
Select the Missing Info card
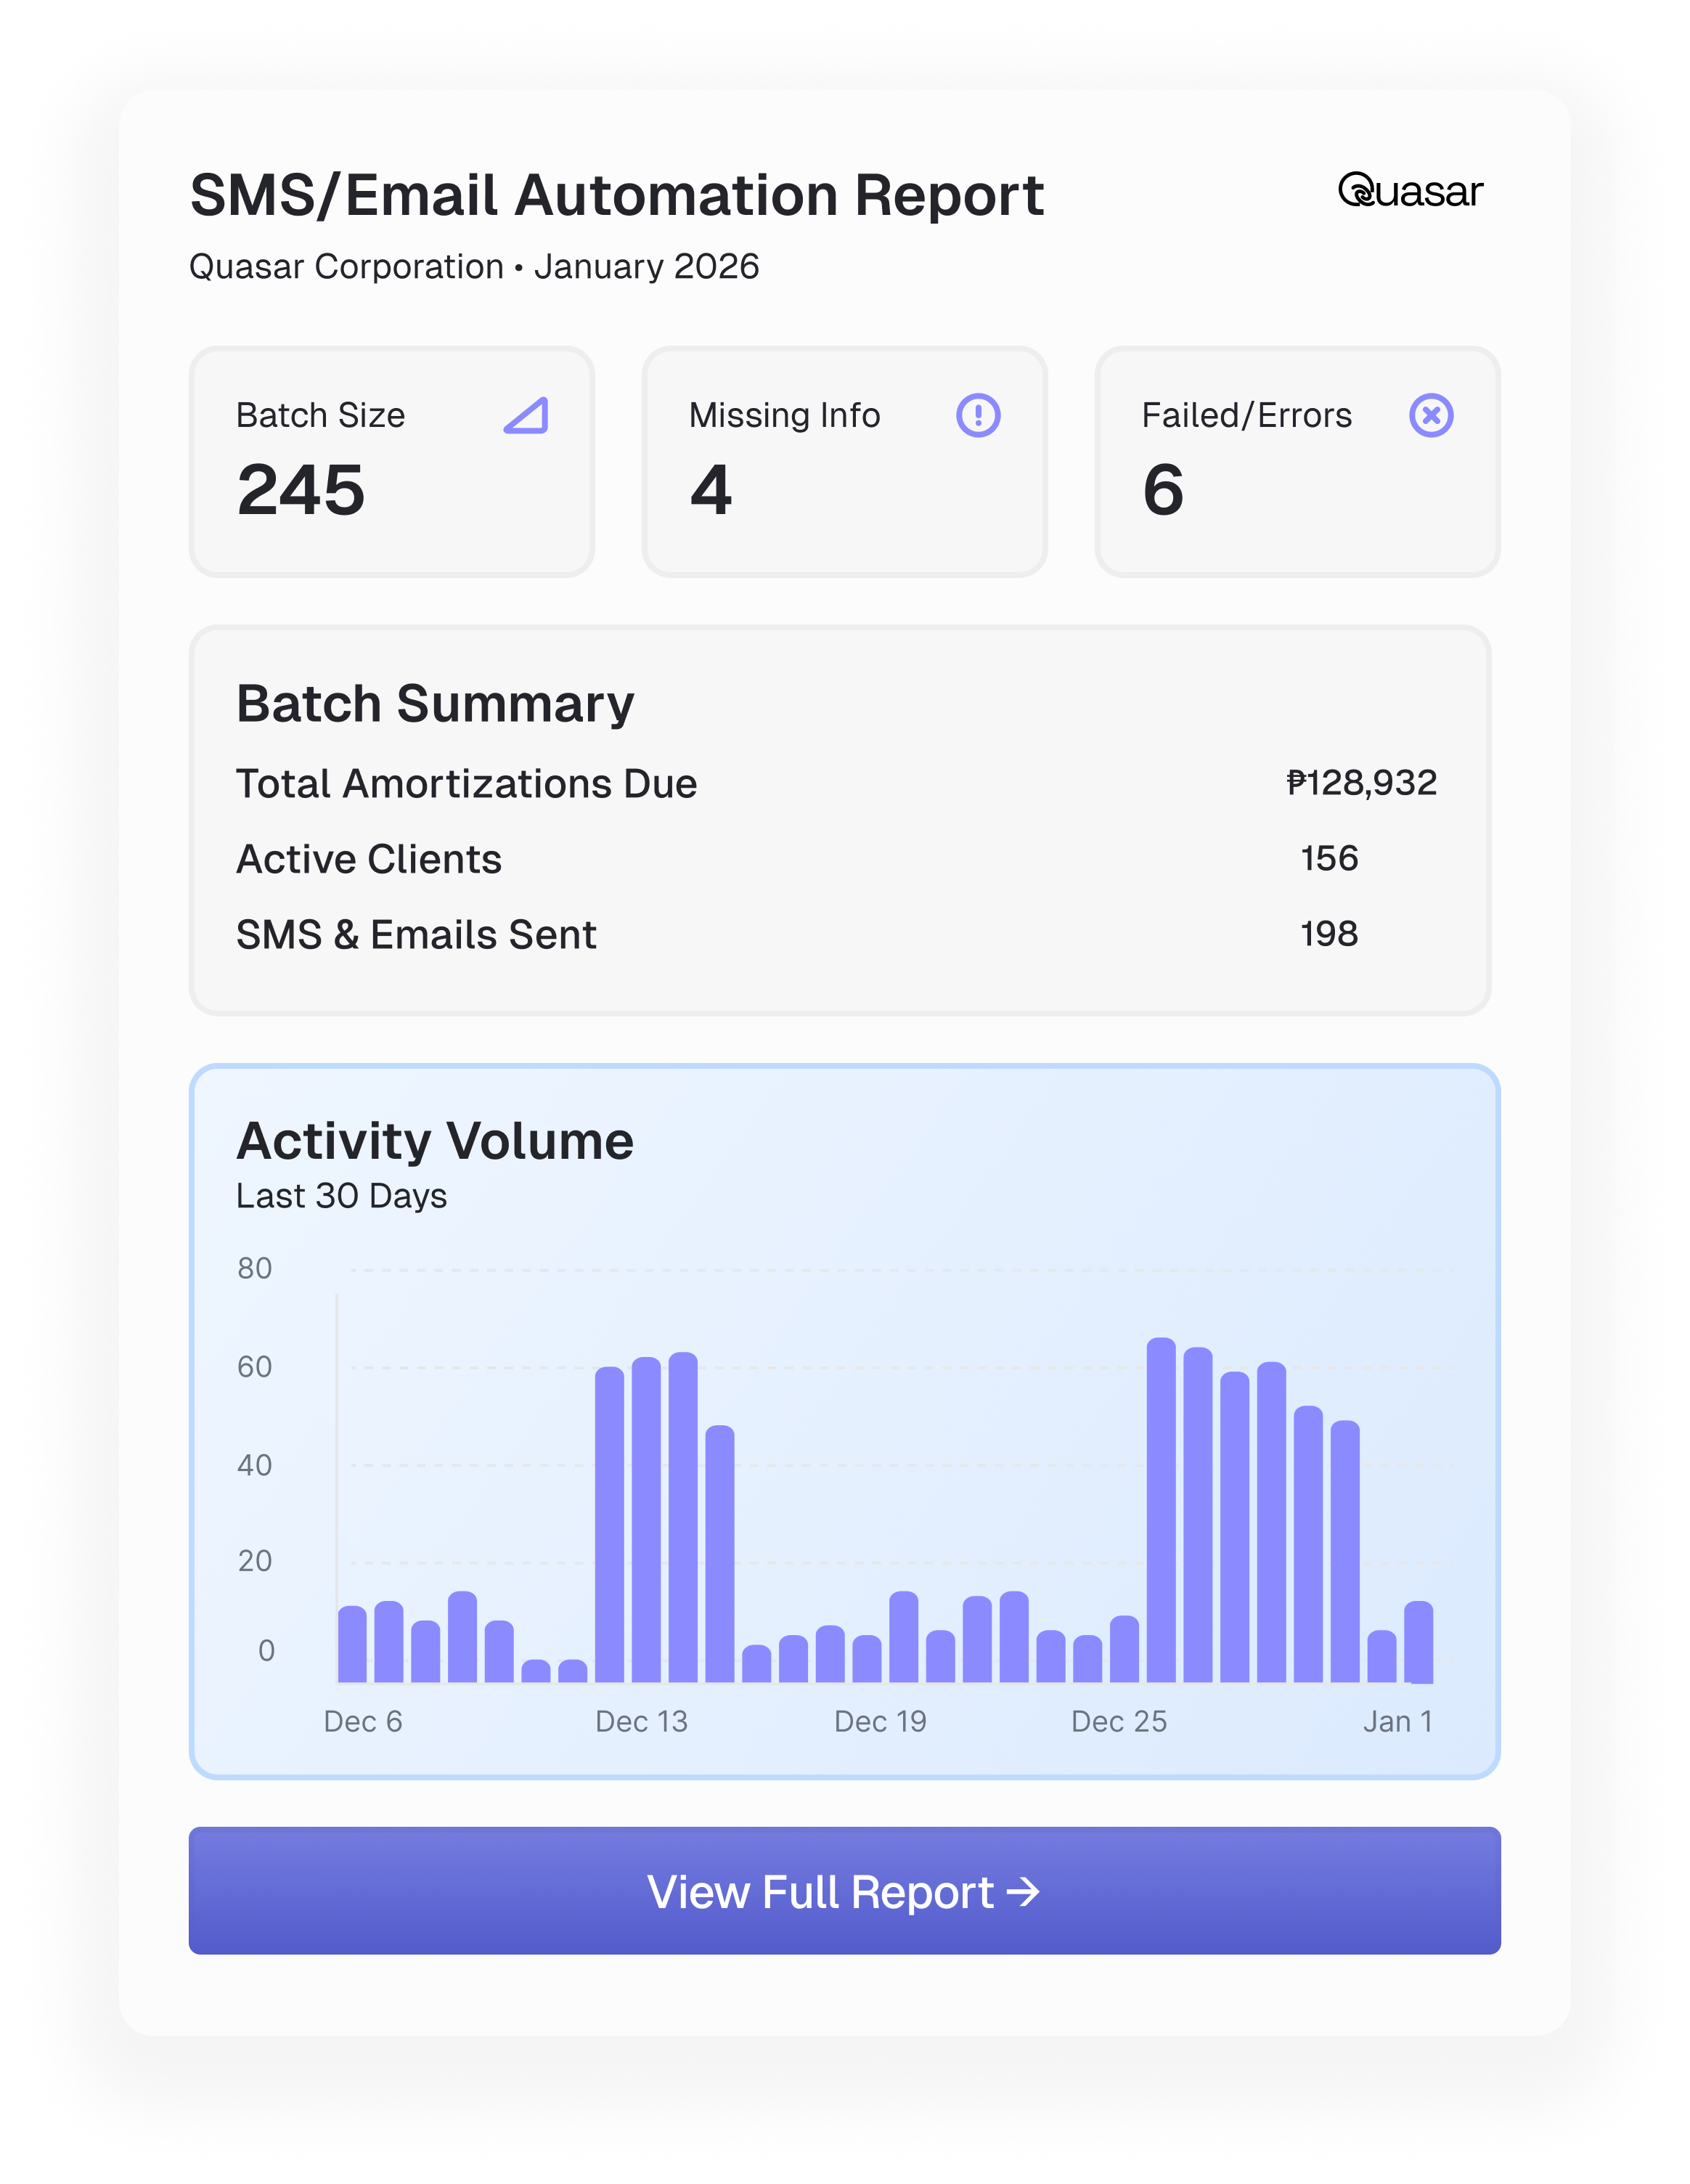coord(844,462)
